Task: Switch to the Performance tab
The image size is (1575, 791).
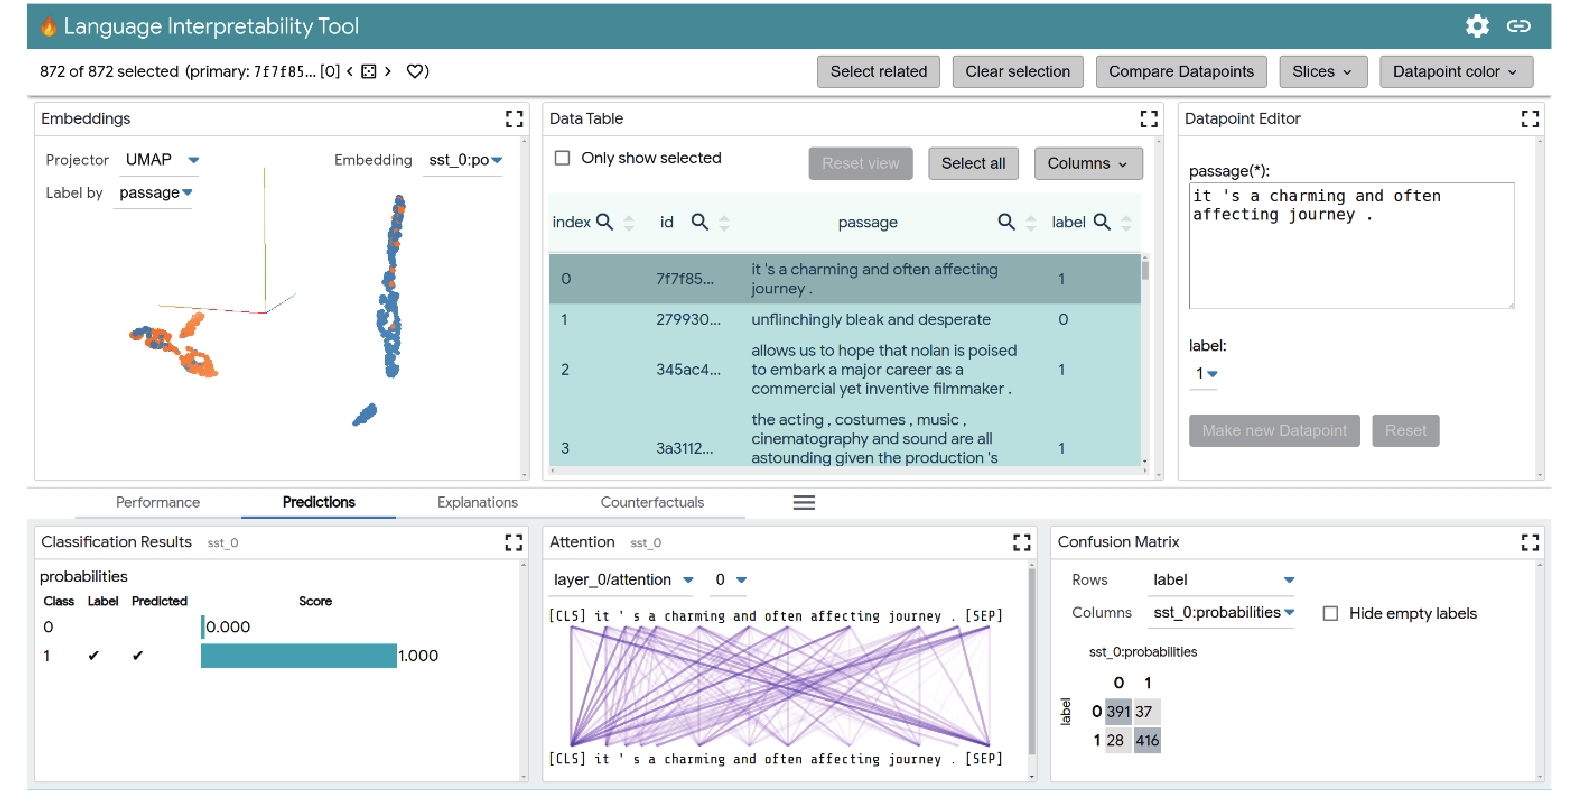Action: 158,503
